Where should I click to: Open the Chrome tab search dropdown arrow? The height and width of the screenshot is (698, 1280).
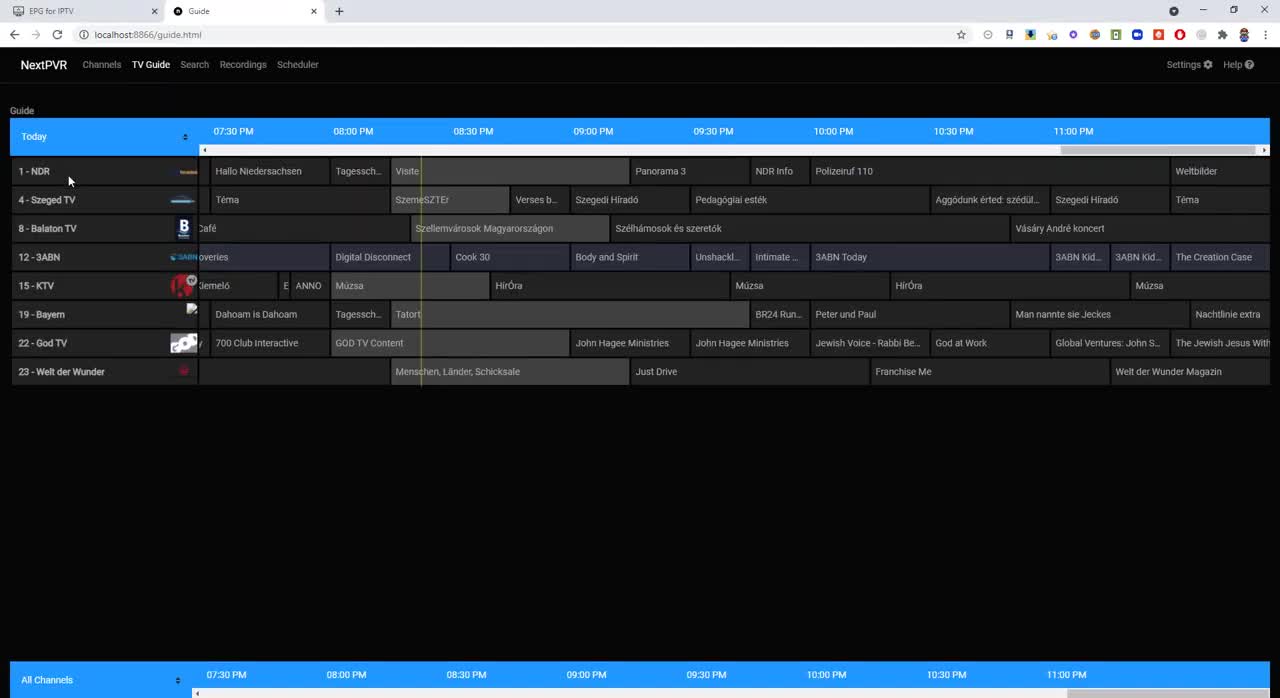click(x=1174, y=11)
